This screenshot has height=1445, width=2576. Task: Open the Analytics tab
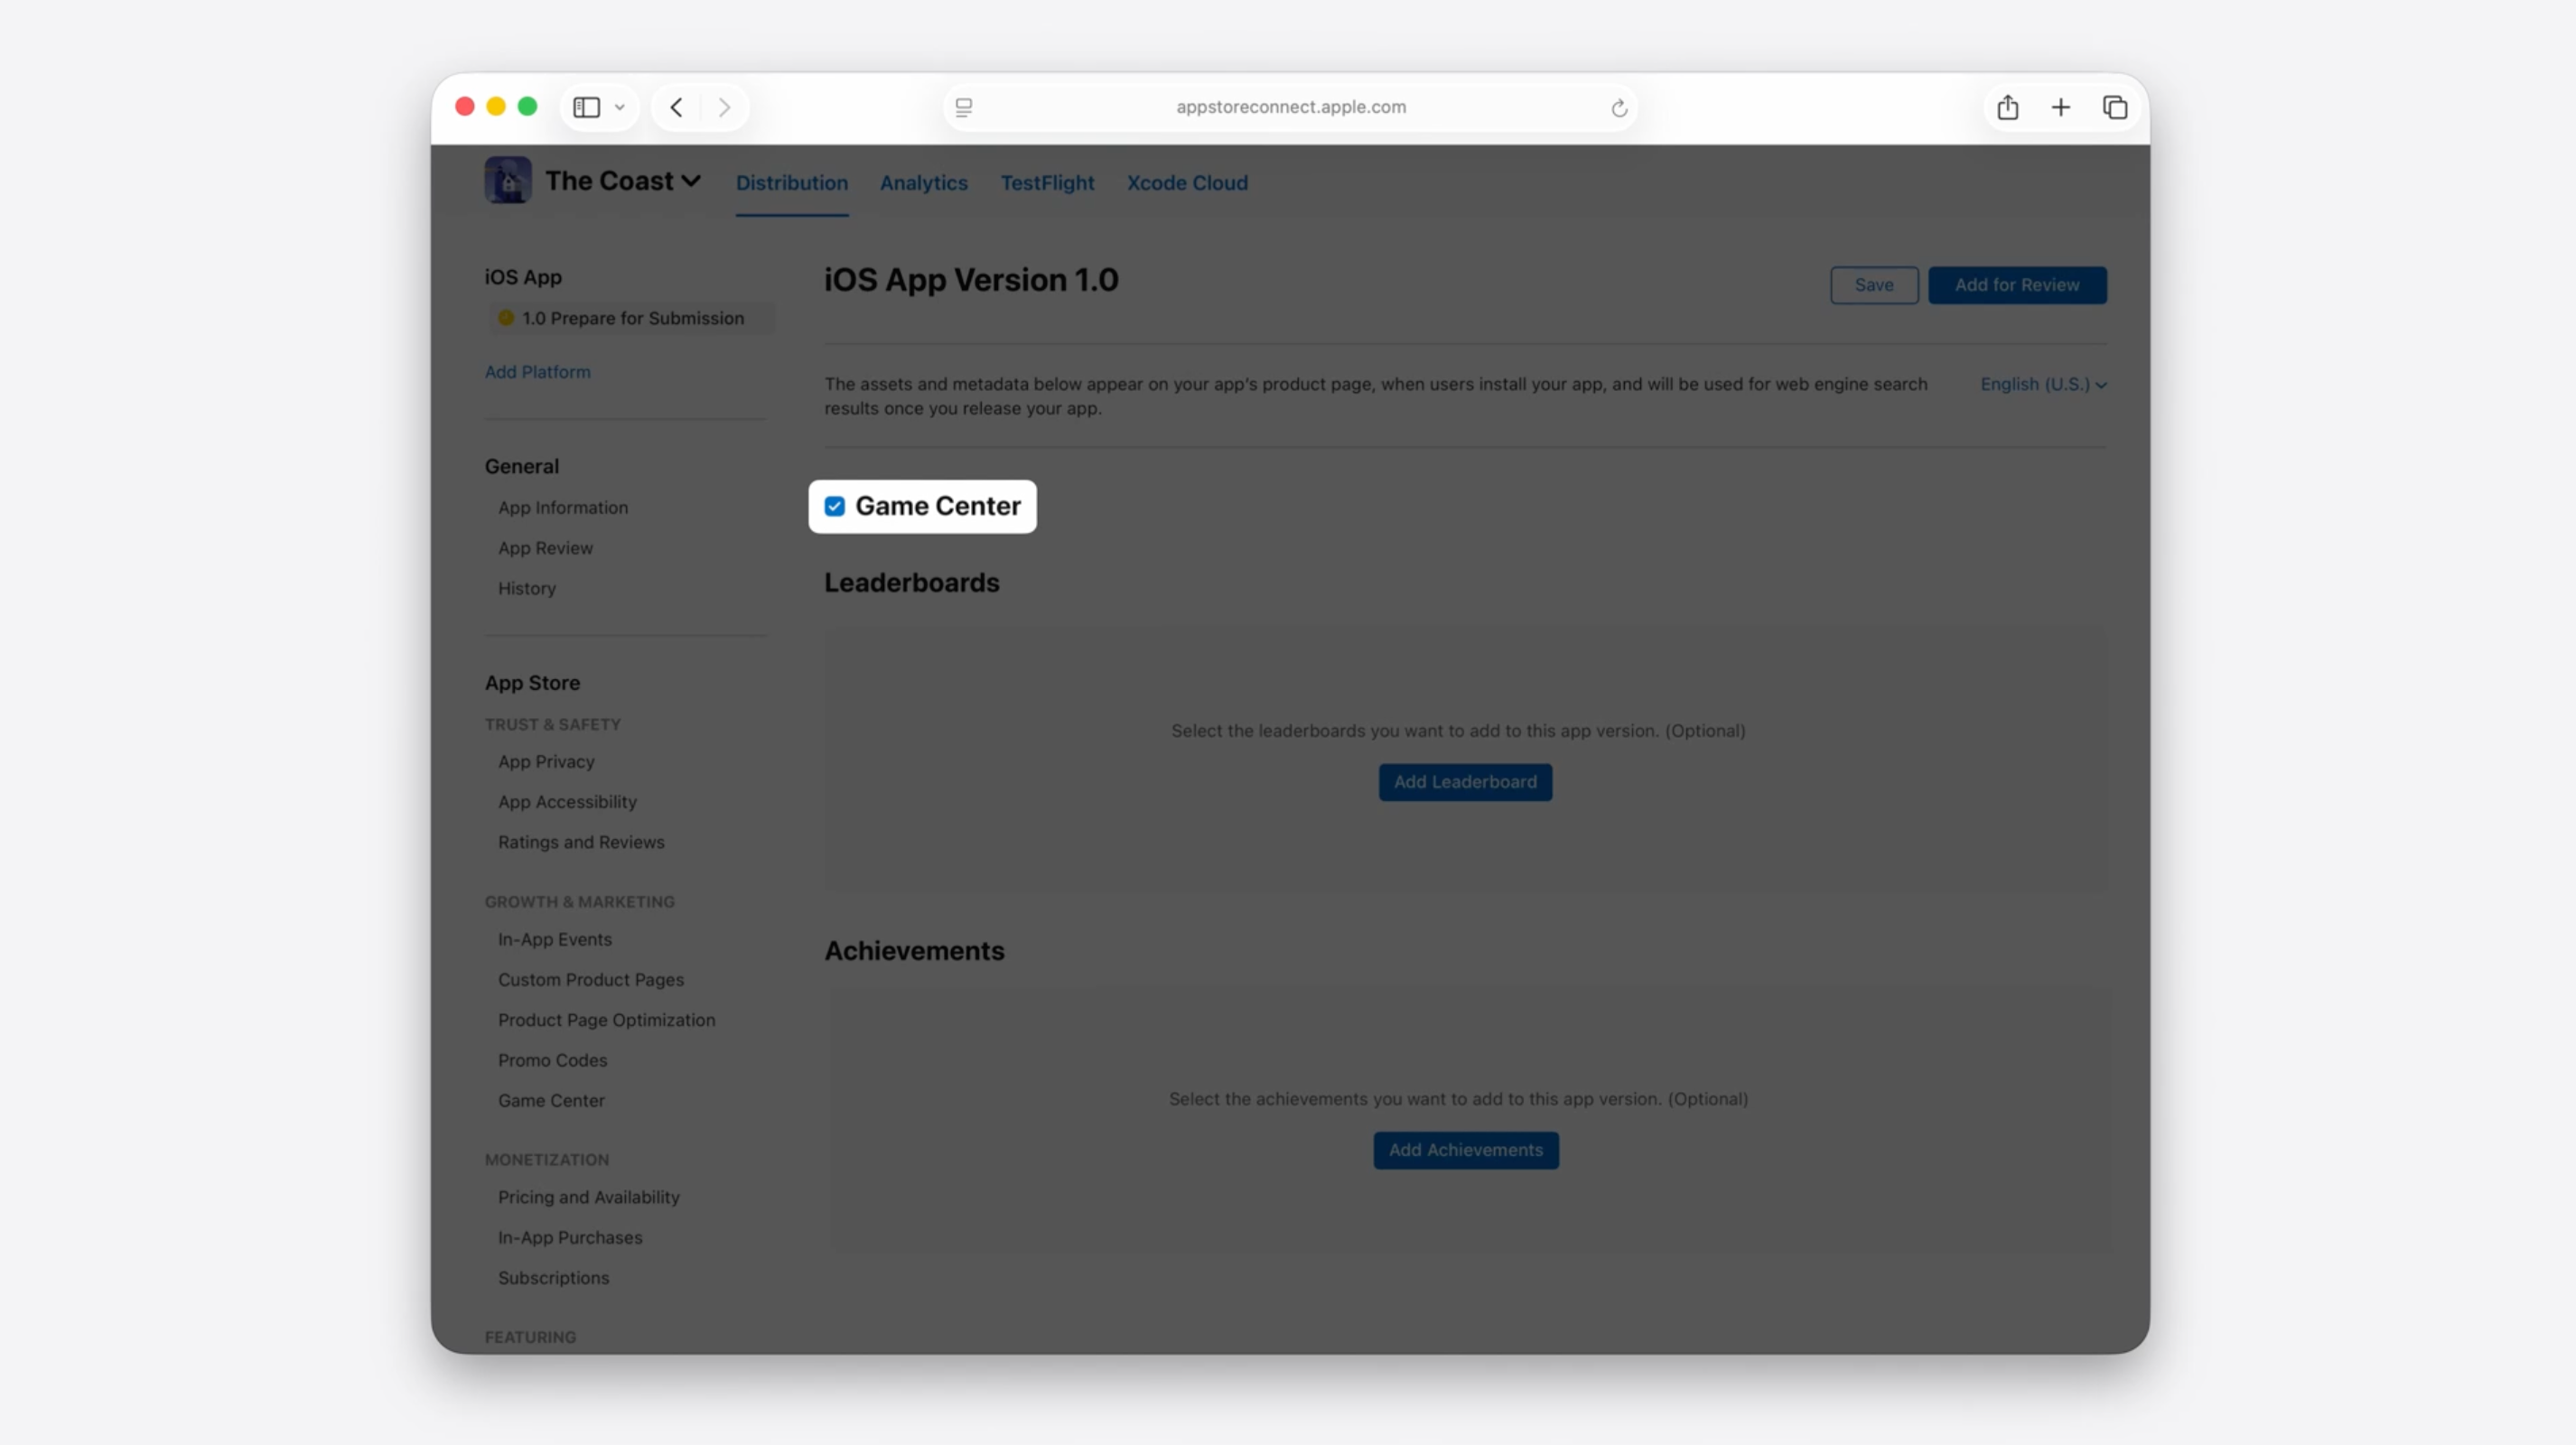(923, 183)
